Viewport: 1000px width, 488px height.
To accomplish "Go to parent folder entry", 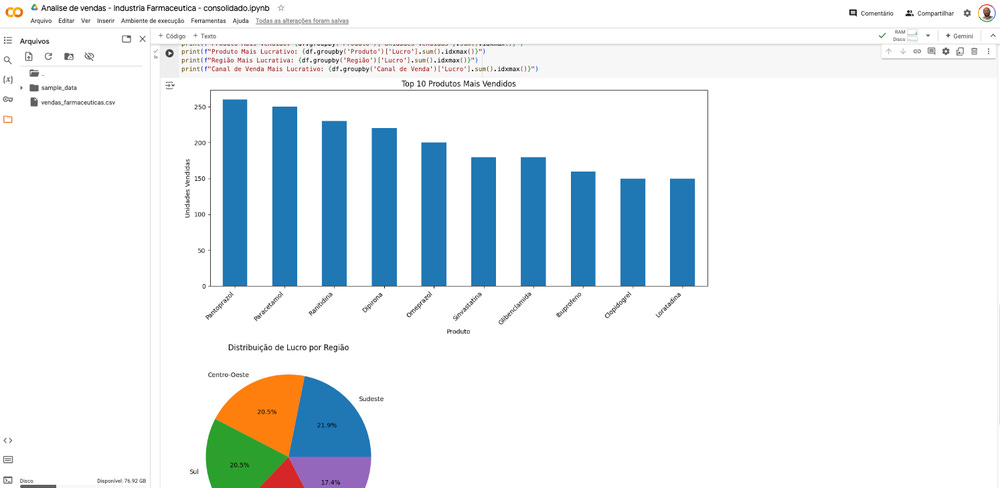I will [36, 73].
